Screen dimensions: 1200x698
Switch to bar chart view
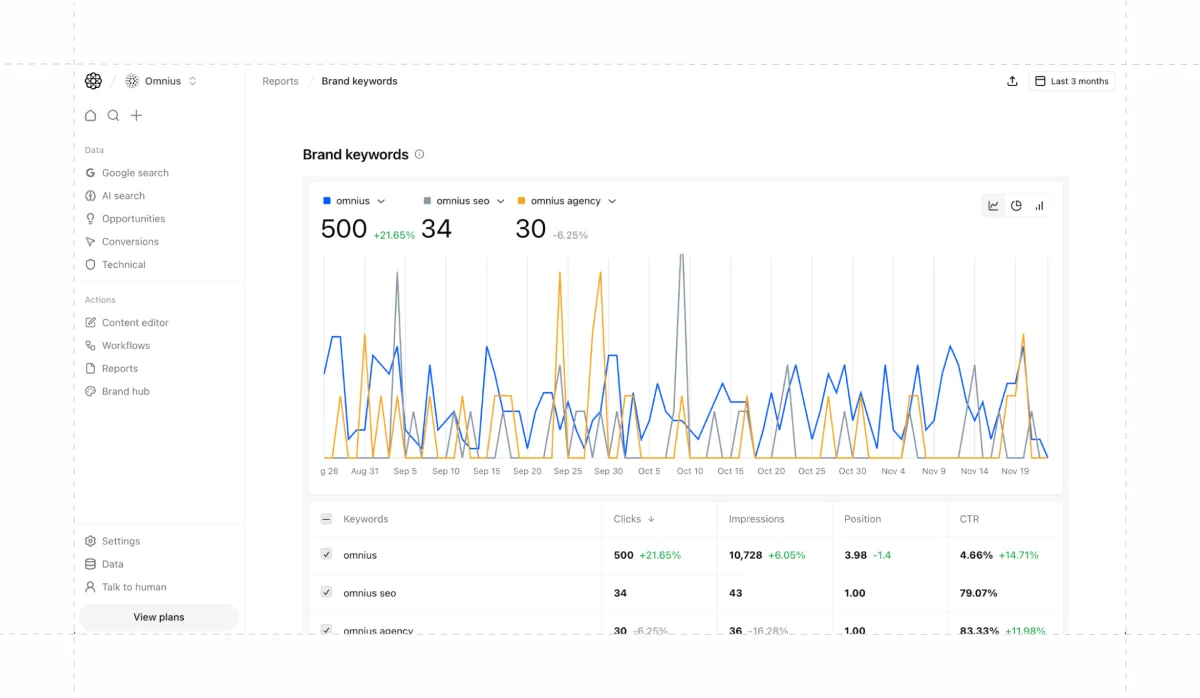[1039, 206]
